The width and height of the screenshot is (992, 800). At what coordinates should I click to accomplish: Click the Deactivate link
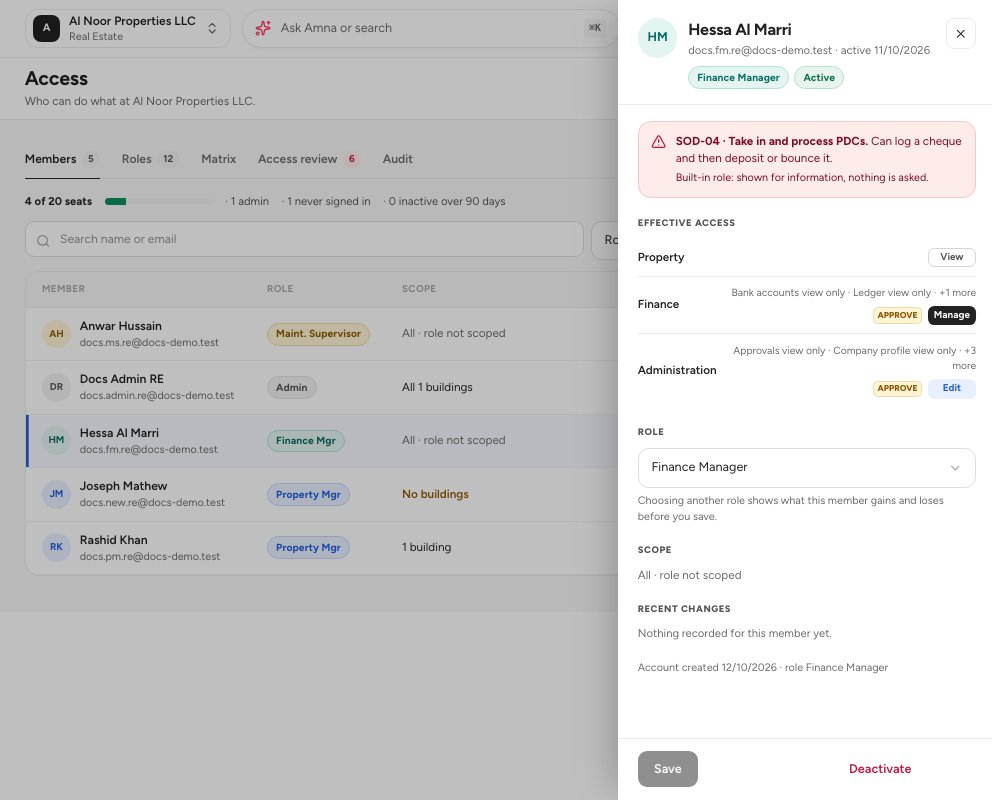[880, 769]
